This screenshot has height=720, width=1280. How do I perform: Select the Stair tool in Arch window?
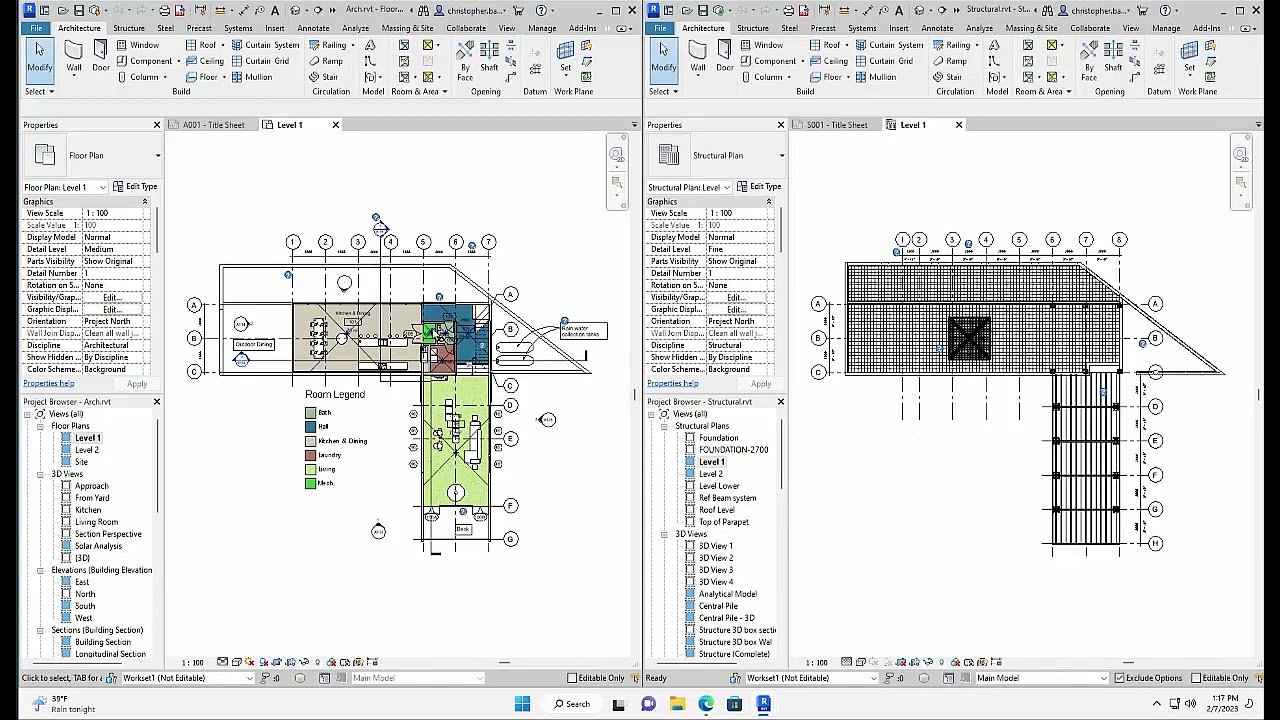[323, 77]
